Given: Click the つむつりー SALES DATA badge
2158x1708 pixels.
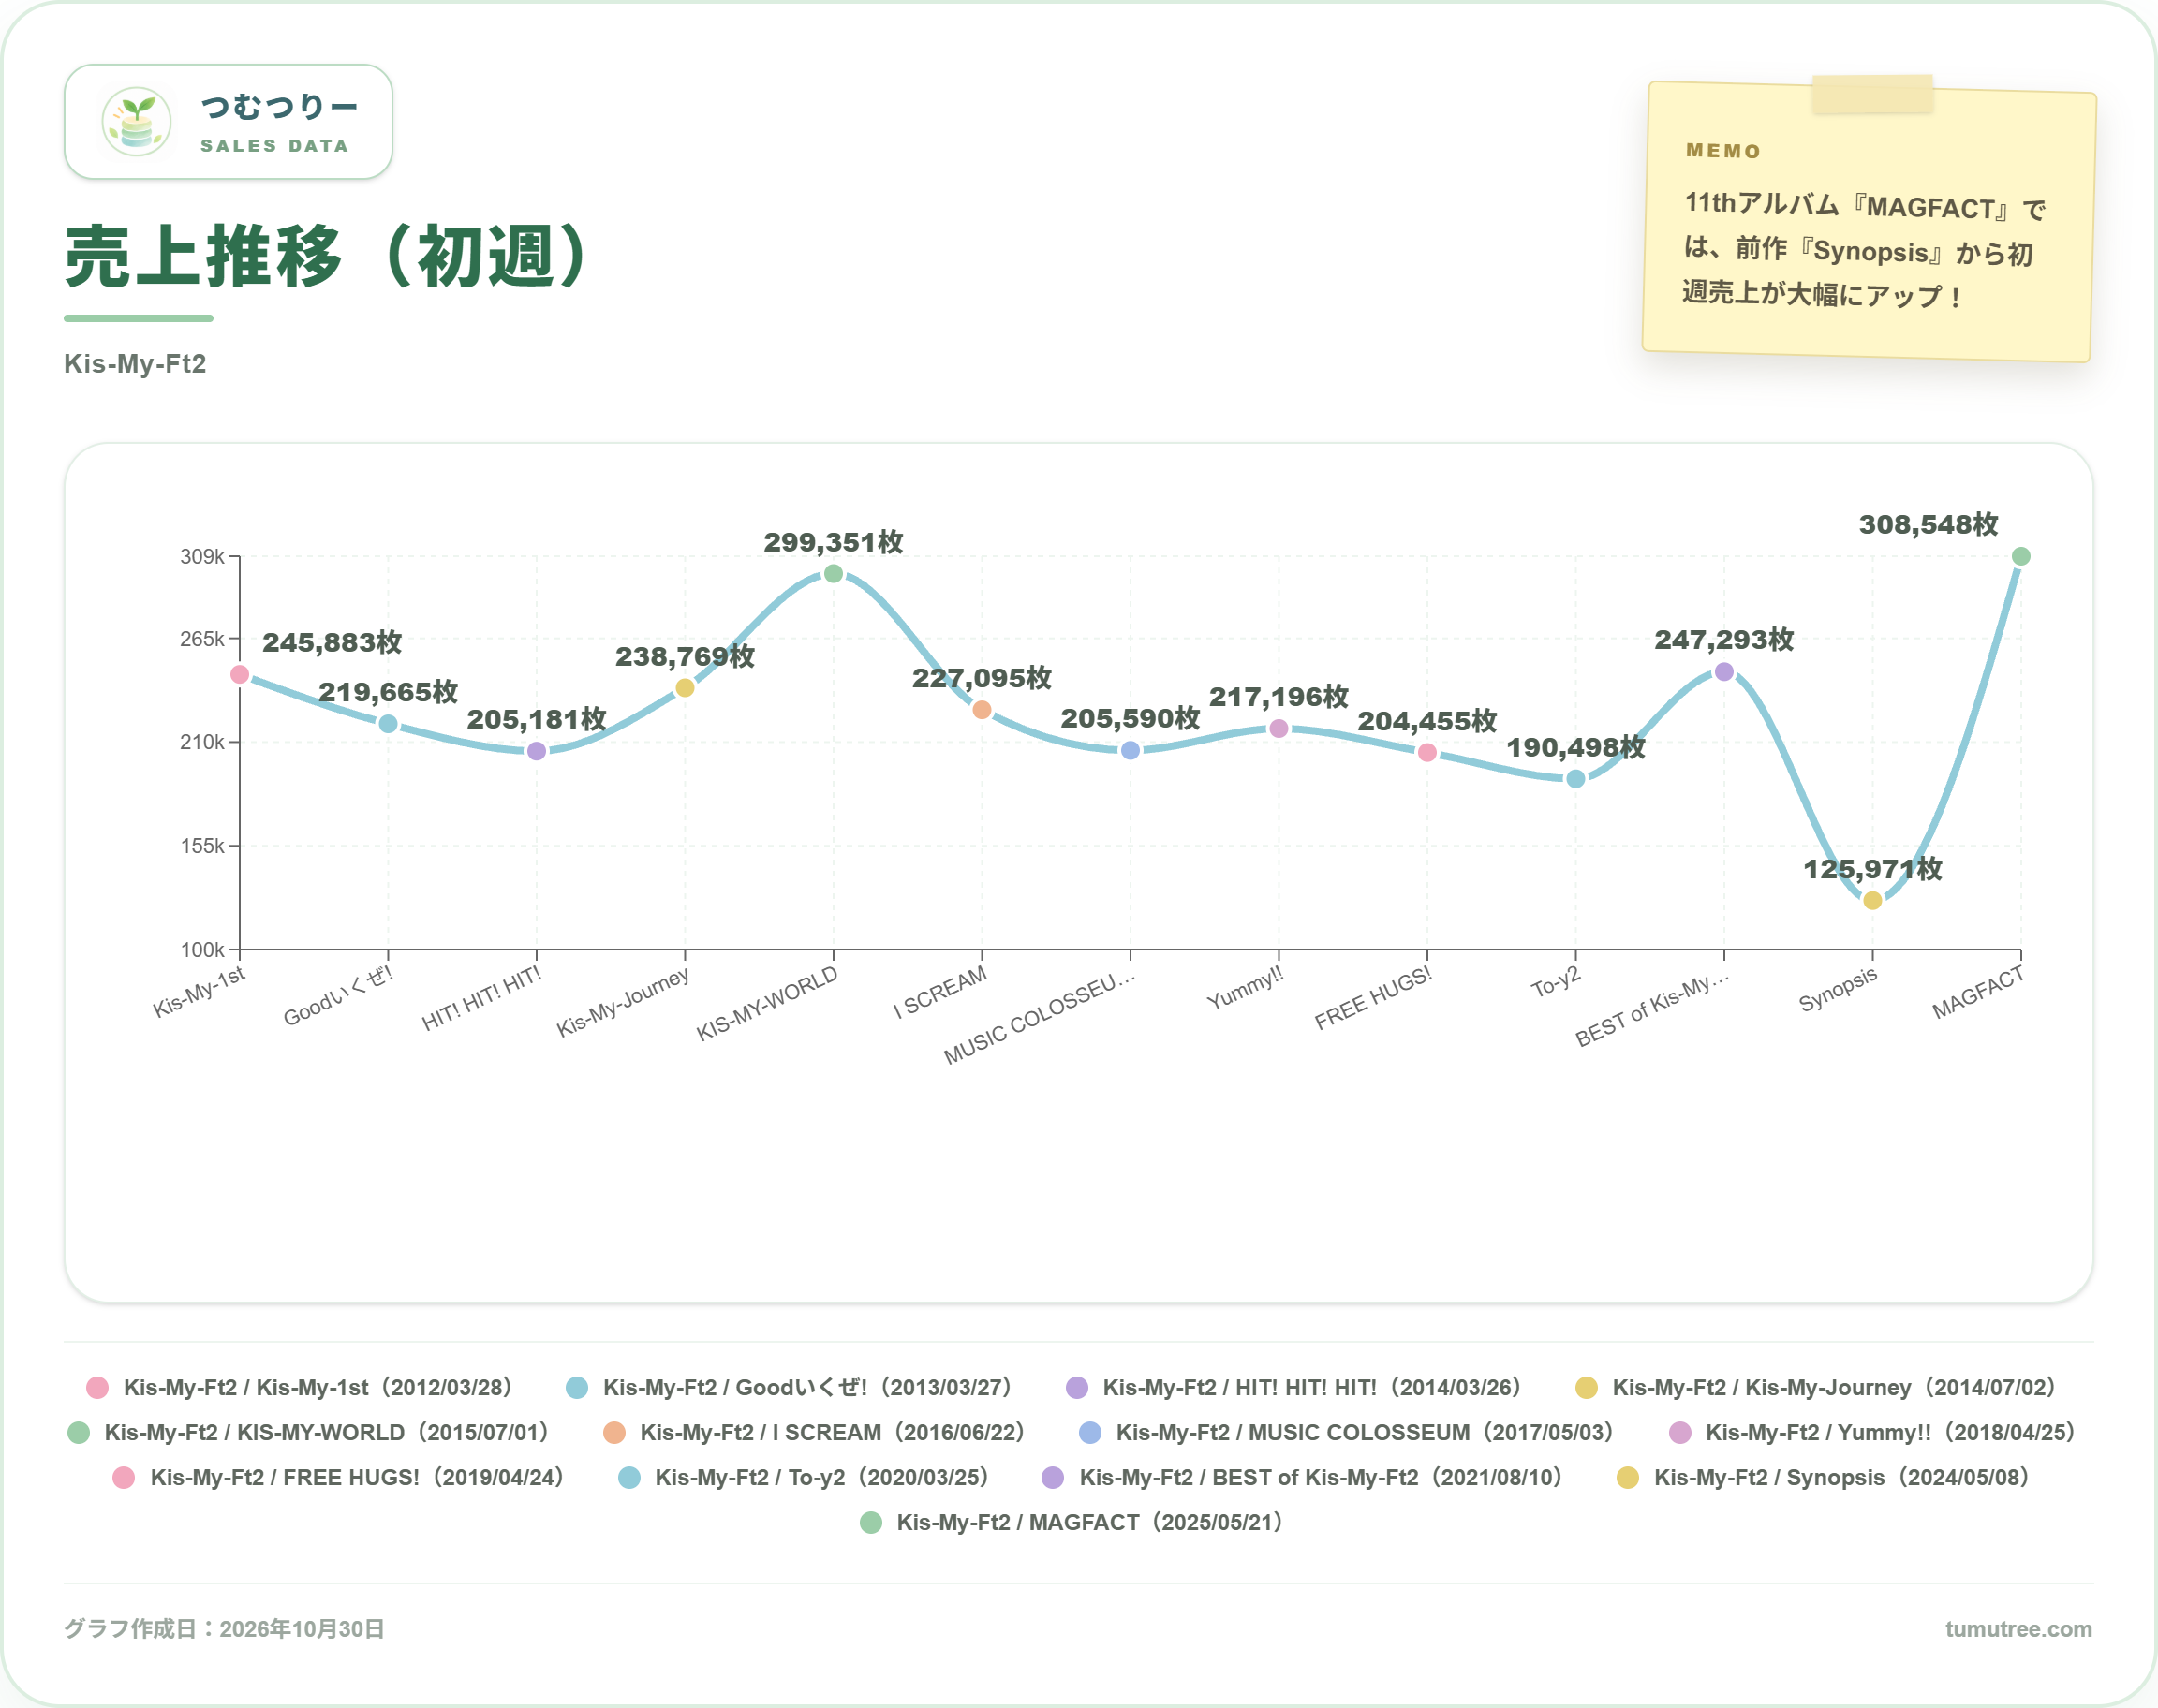Looking at the screenshot, I should 228,122.
